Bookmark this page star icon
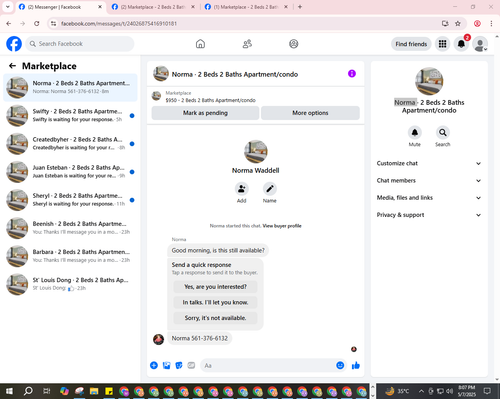500x399 pixels. tap(458, 23)
